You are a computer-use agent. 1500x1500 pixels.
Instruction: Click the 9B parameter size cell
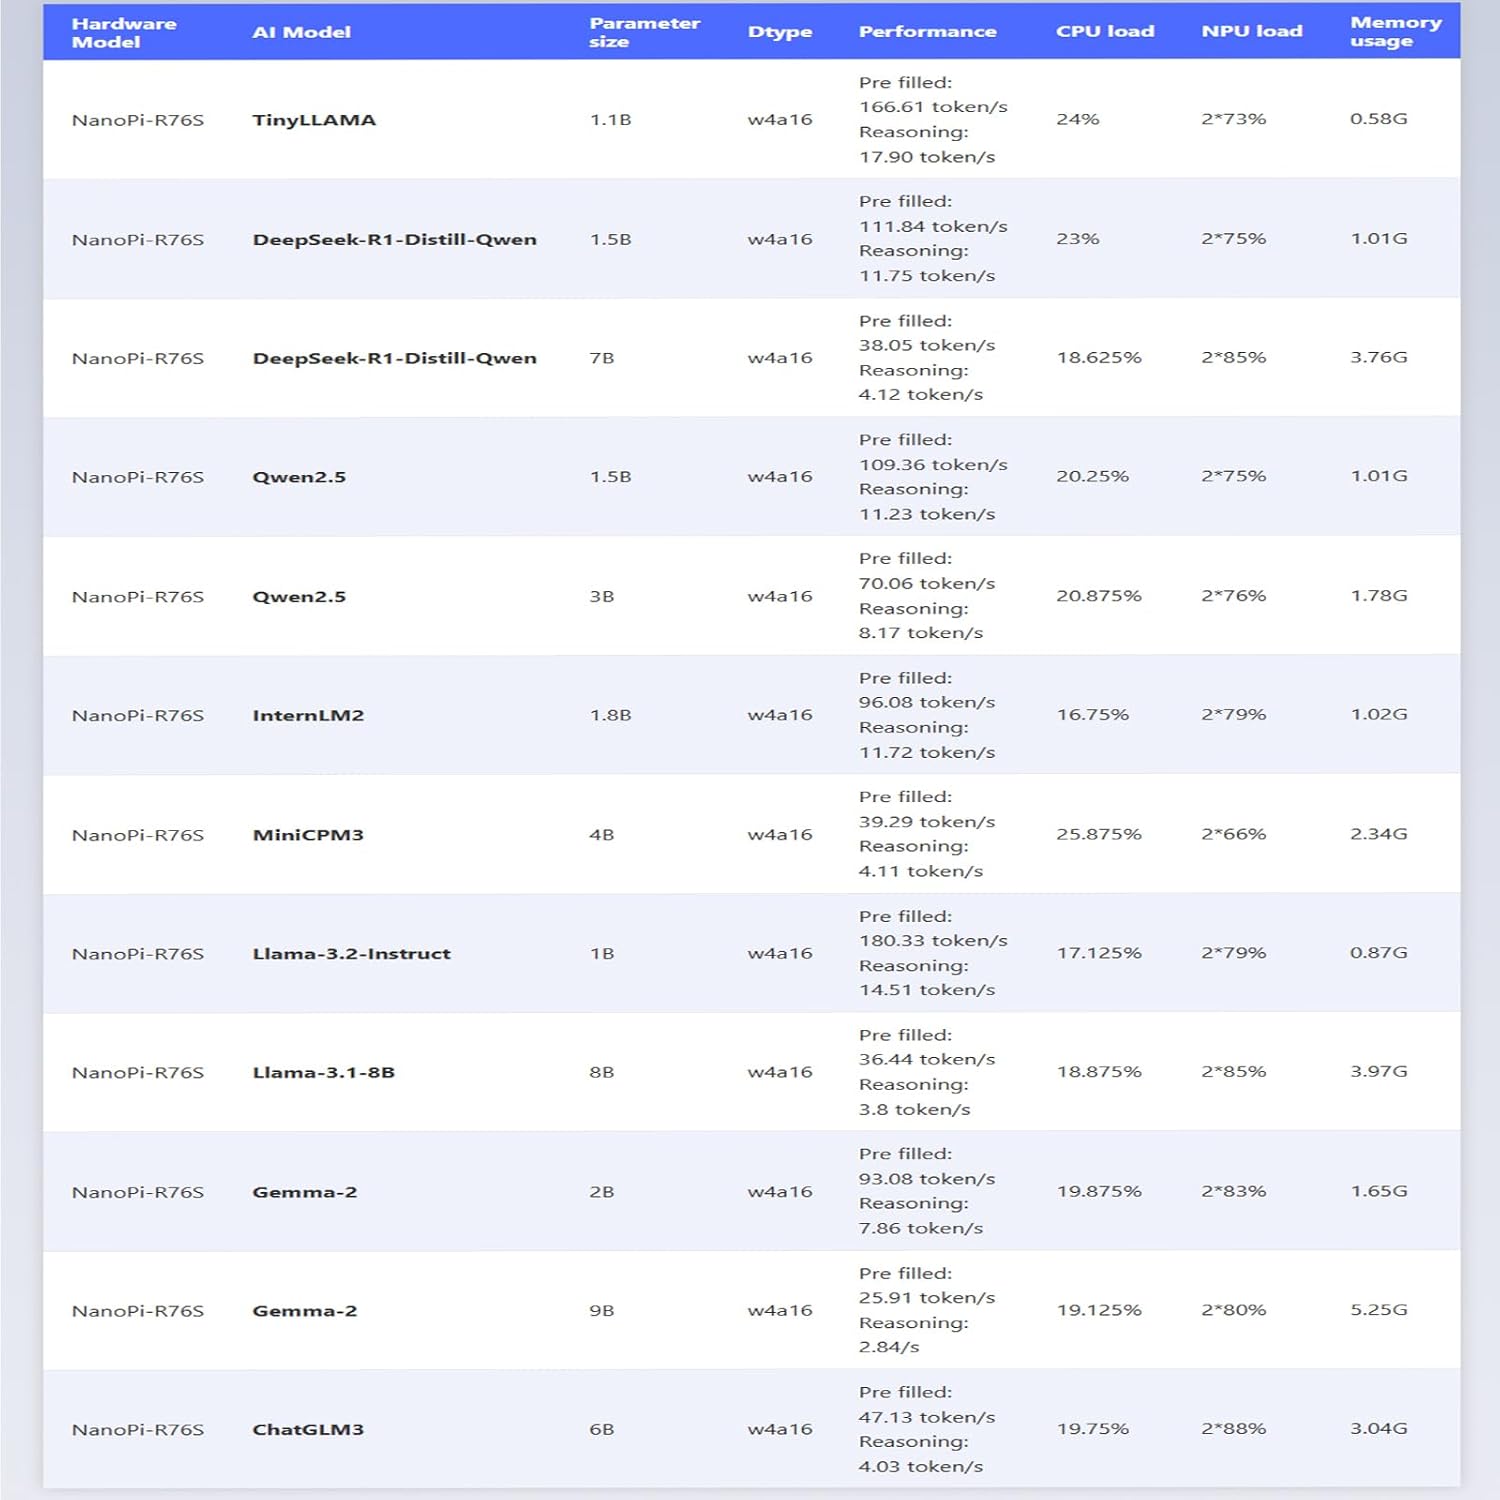602,1311
